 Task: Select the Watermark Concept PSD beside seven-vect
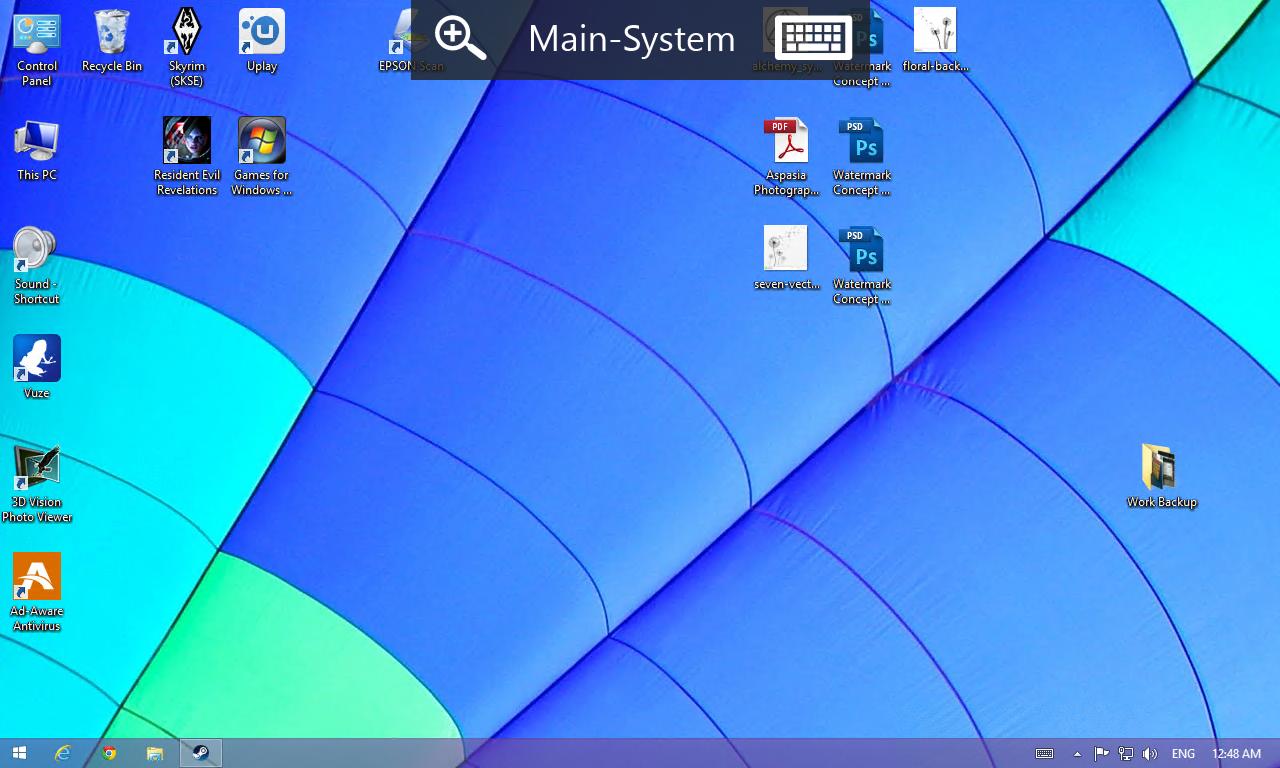(x=862, y=266)
